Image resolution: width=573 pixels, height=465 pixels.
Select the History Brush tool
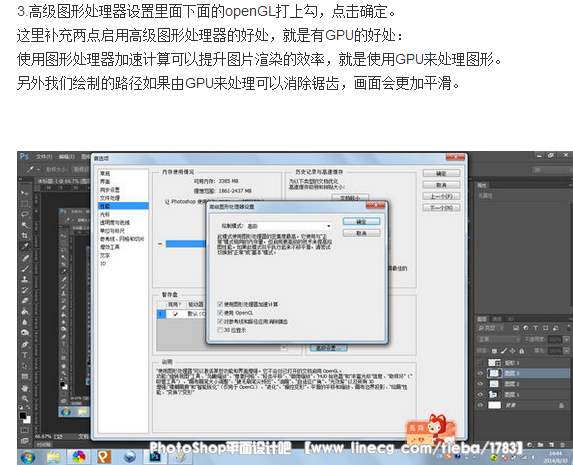[24, 290]
